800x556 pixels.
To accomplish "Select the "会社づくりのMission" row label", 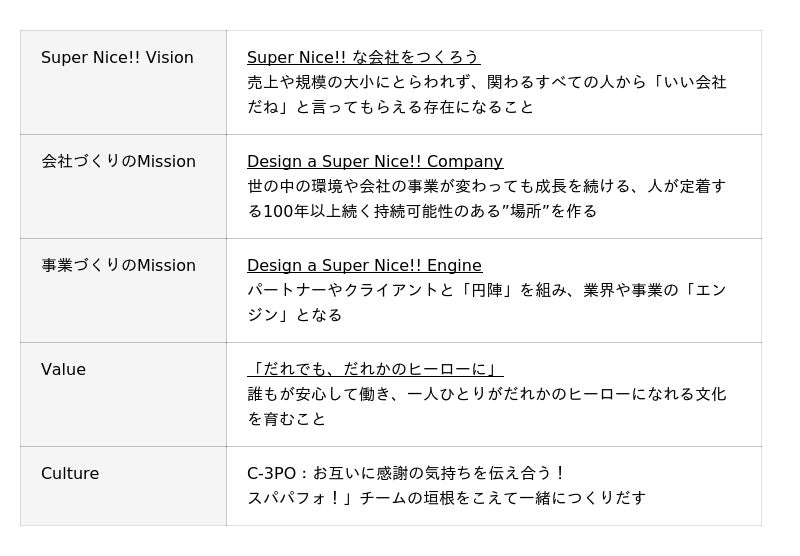I will point(118,162).
